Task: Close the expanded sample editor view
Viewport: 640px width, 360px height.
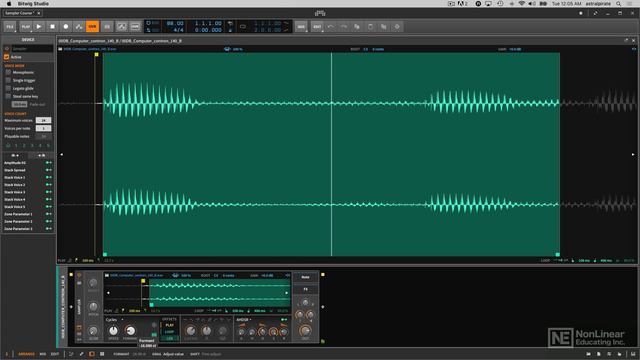Action: click(x=633, y=40)
